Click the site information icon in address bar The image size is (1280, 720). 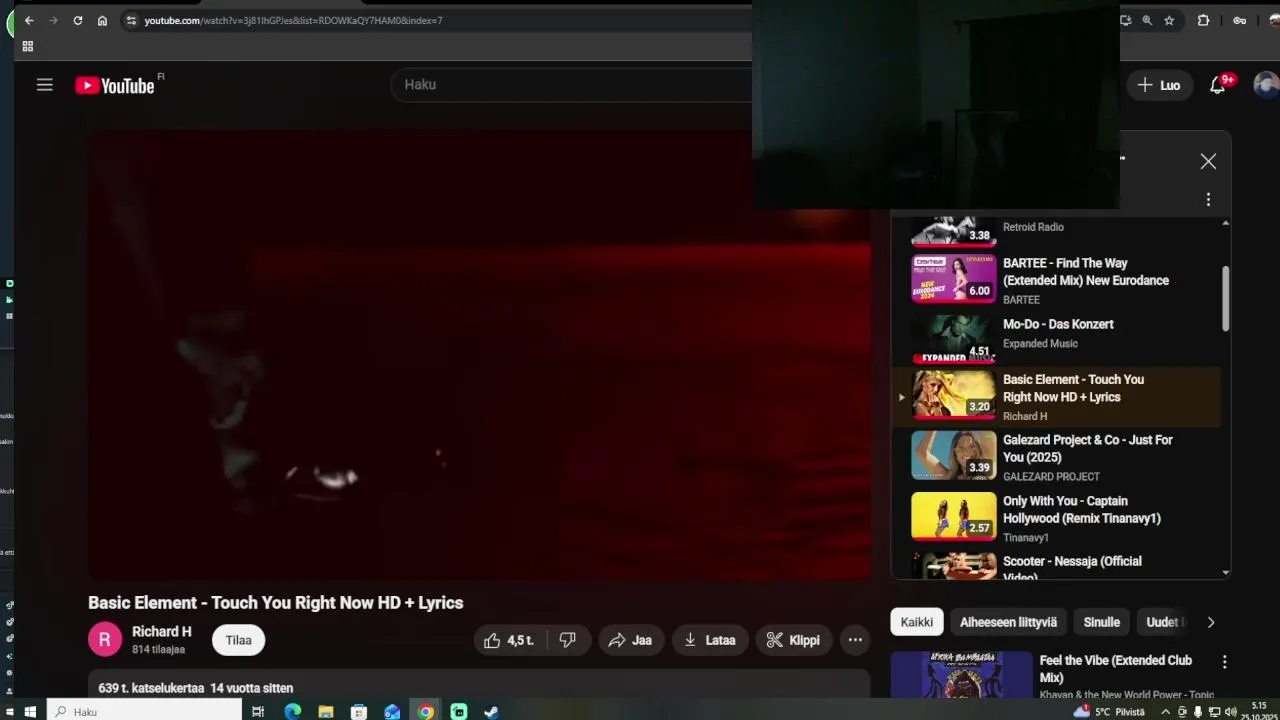[131, 20]
